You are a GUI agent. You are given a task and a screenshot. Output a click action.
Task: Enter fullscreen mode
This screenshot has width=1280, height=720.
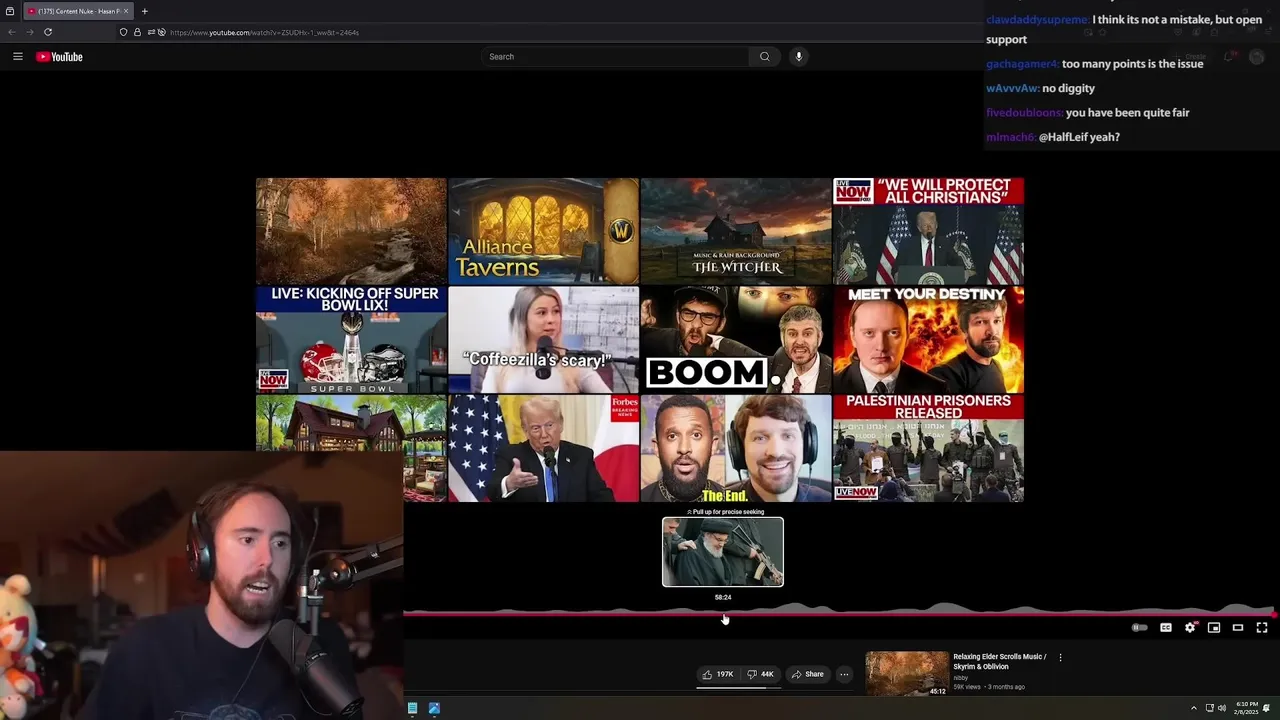[1262, 628]
